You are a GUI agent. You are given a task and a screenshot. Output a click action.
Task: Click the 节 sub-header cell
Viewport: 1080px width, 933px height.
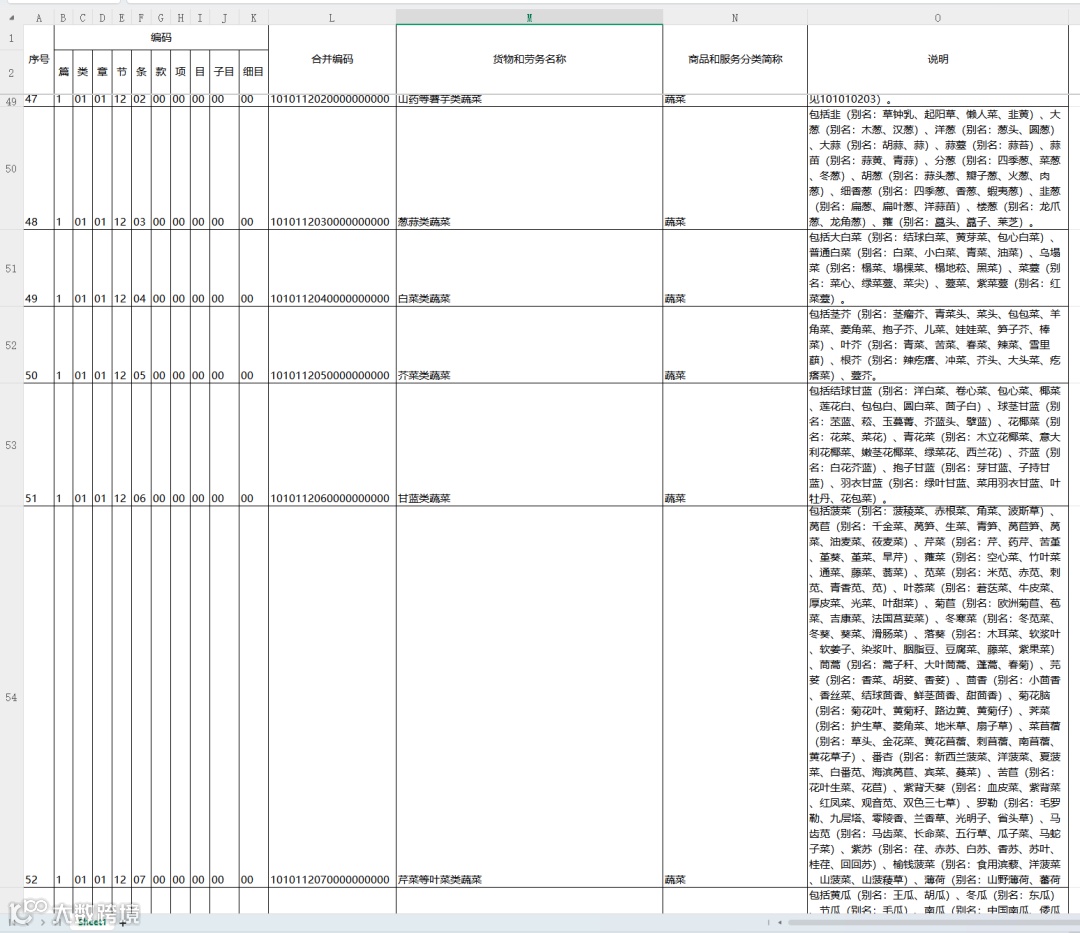[x=121, y=72]
